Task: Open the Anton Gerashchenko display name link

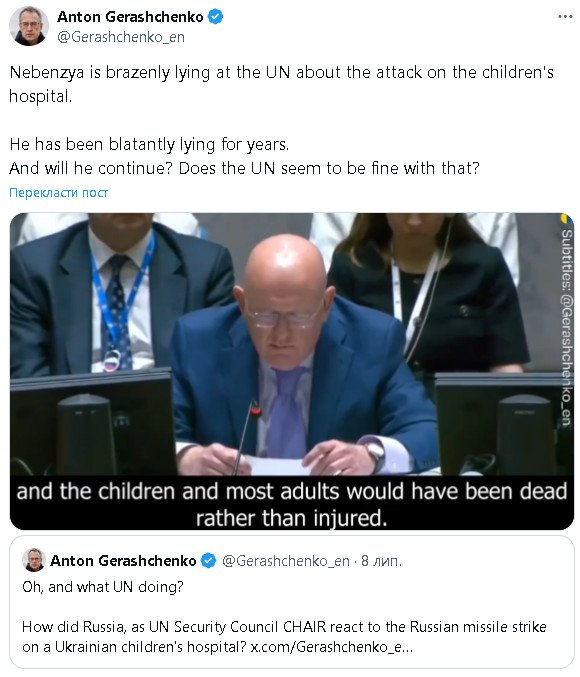Action: coord(130,17)
